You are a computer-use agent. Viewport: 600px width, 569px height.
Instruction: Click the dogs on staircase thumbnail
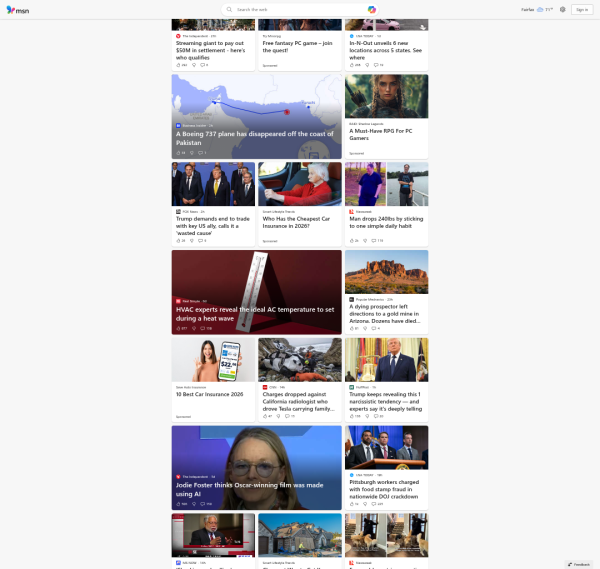pos(386,535)
